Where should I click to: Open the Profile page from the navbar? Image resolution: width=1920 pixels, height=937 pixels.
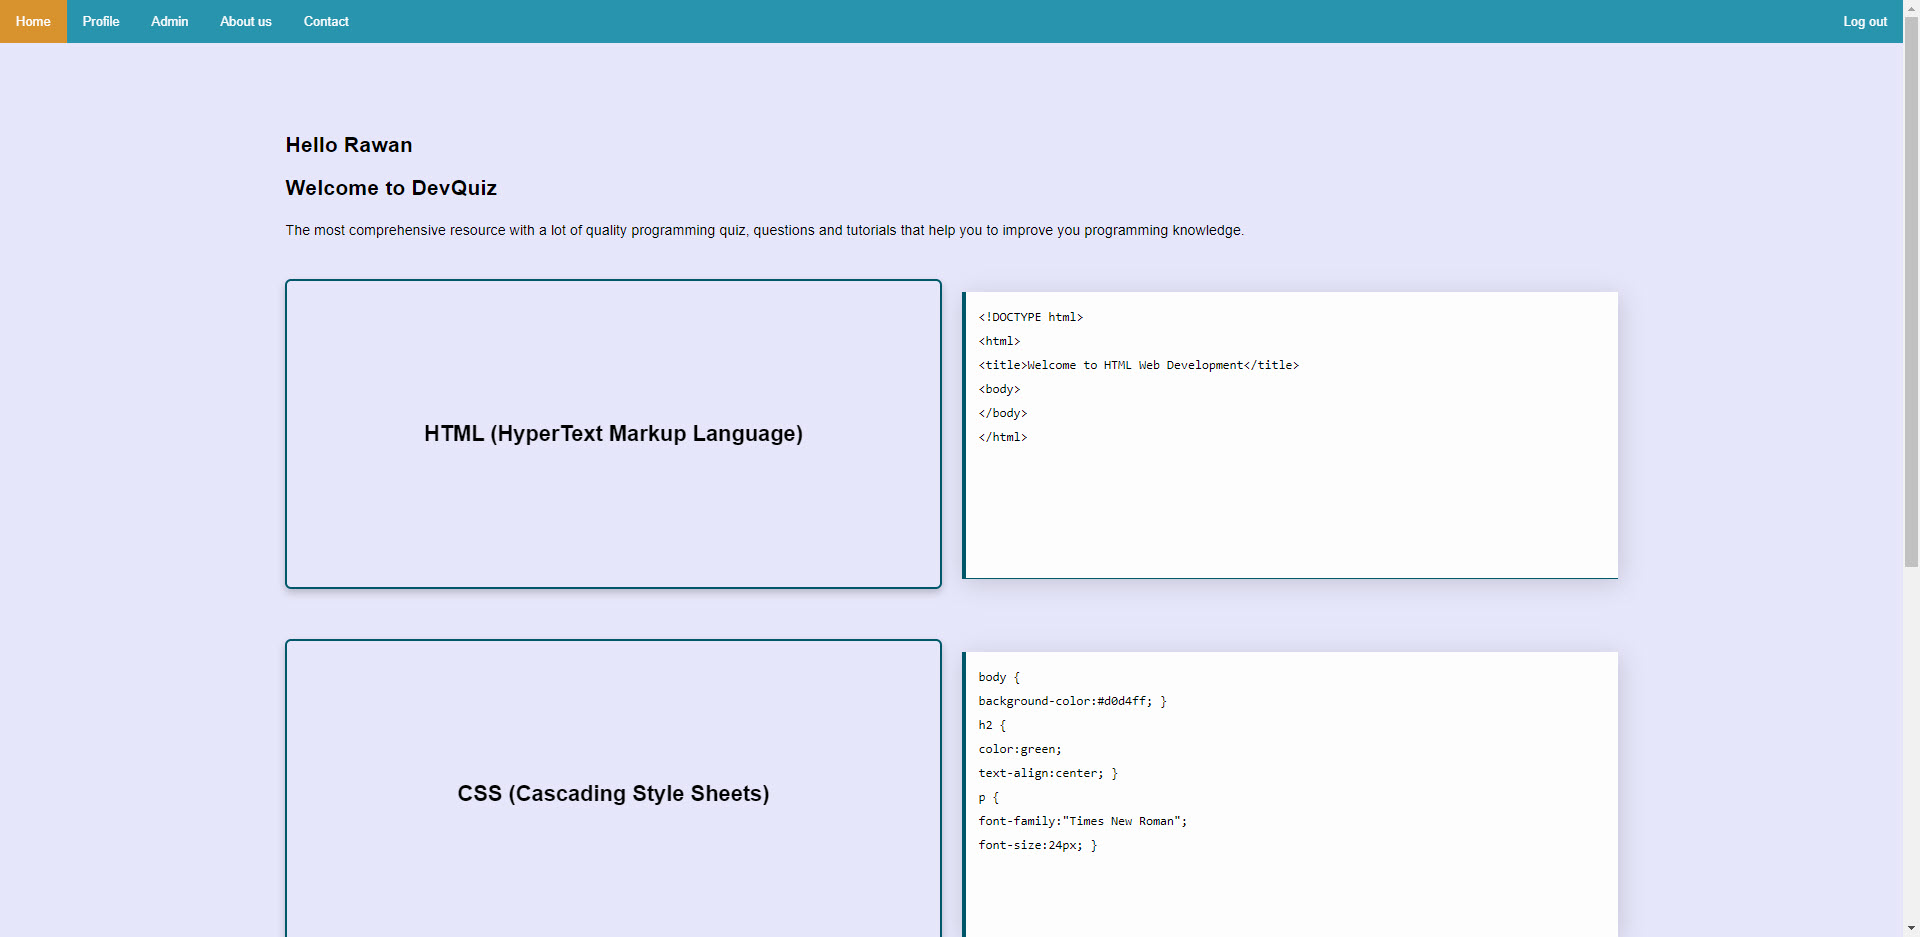[100, 21]
